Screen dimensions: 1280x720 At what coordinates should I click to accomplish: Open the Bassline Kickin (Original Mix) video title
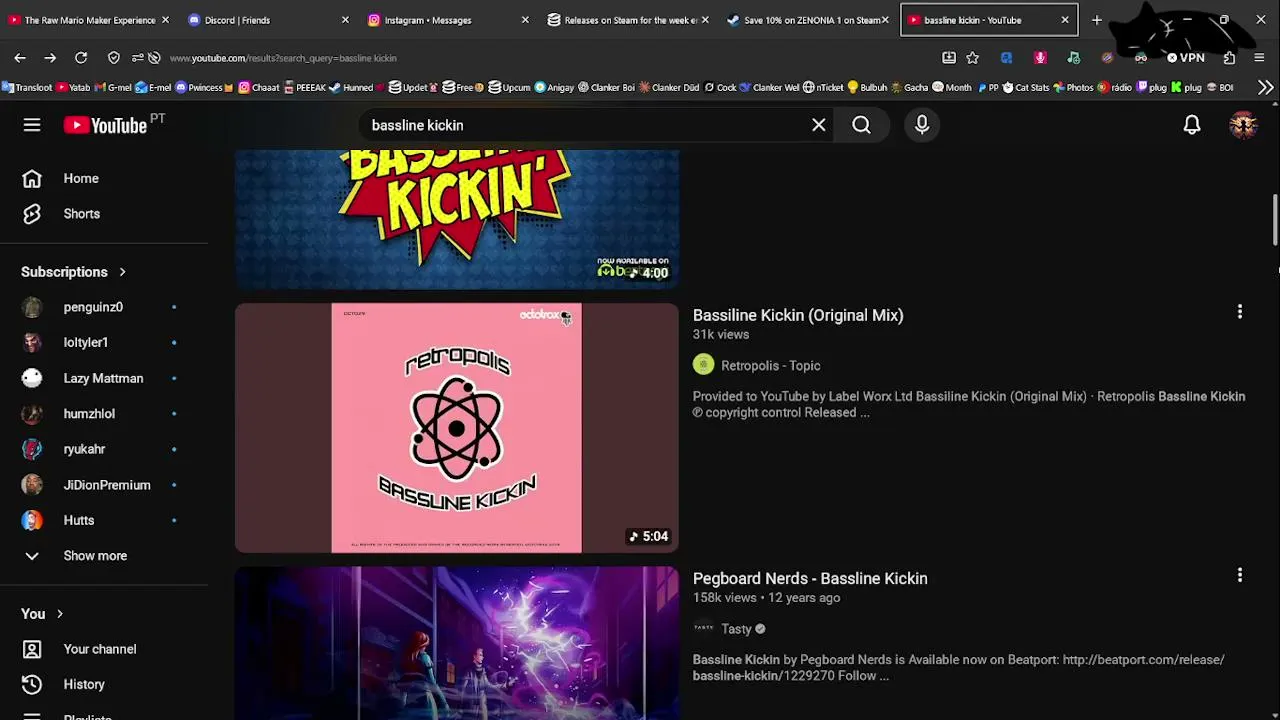pos(798,315)
